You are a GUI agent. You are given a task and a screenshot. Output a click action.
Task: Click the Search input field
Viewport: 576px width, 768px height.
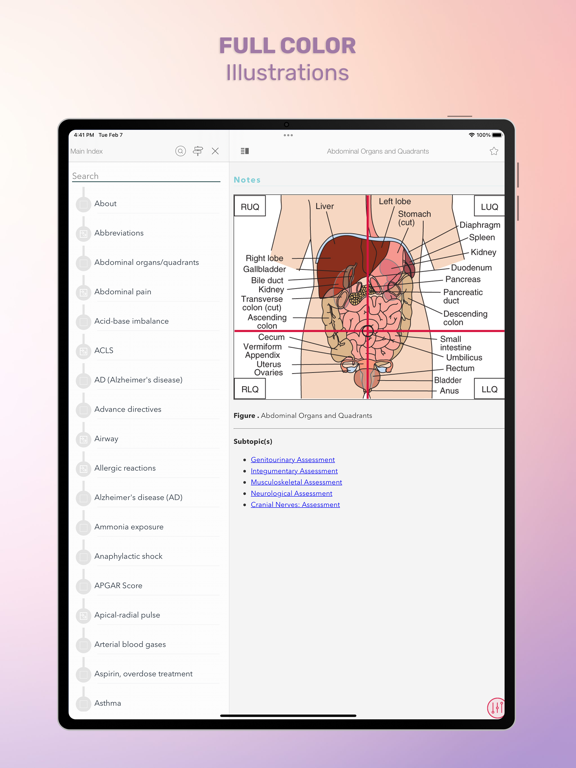coord(146,176)
